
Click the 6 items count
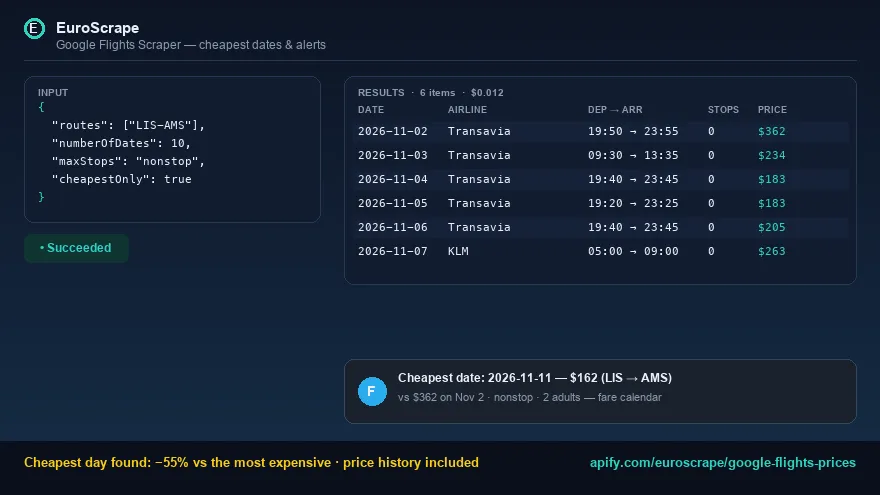point(438,93)
